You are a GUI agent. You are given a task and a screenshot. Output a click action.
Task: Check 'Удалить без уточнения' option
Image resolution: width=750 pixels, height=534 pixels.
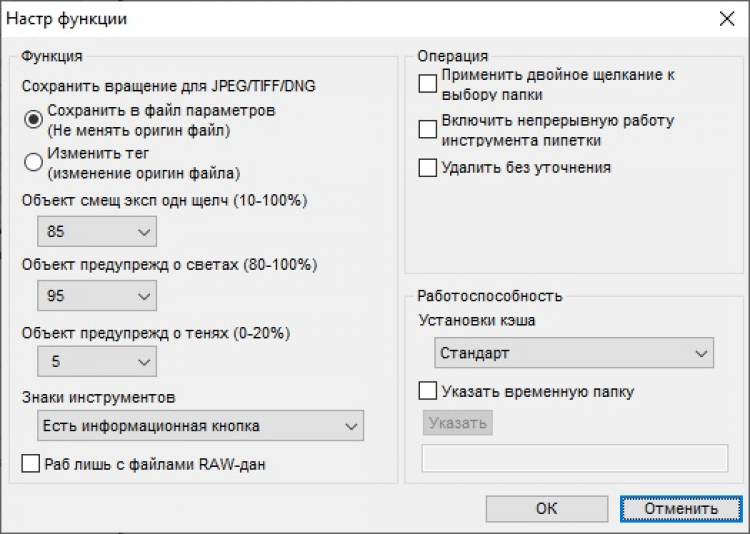click(428, 168)
